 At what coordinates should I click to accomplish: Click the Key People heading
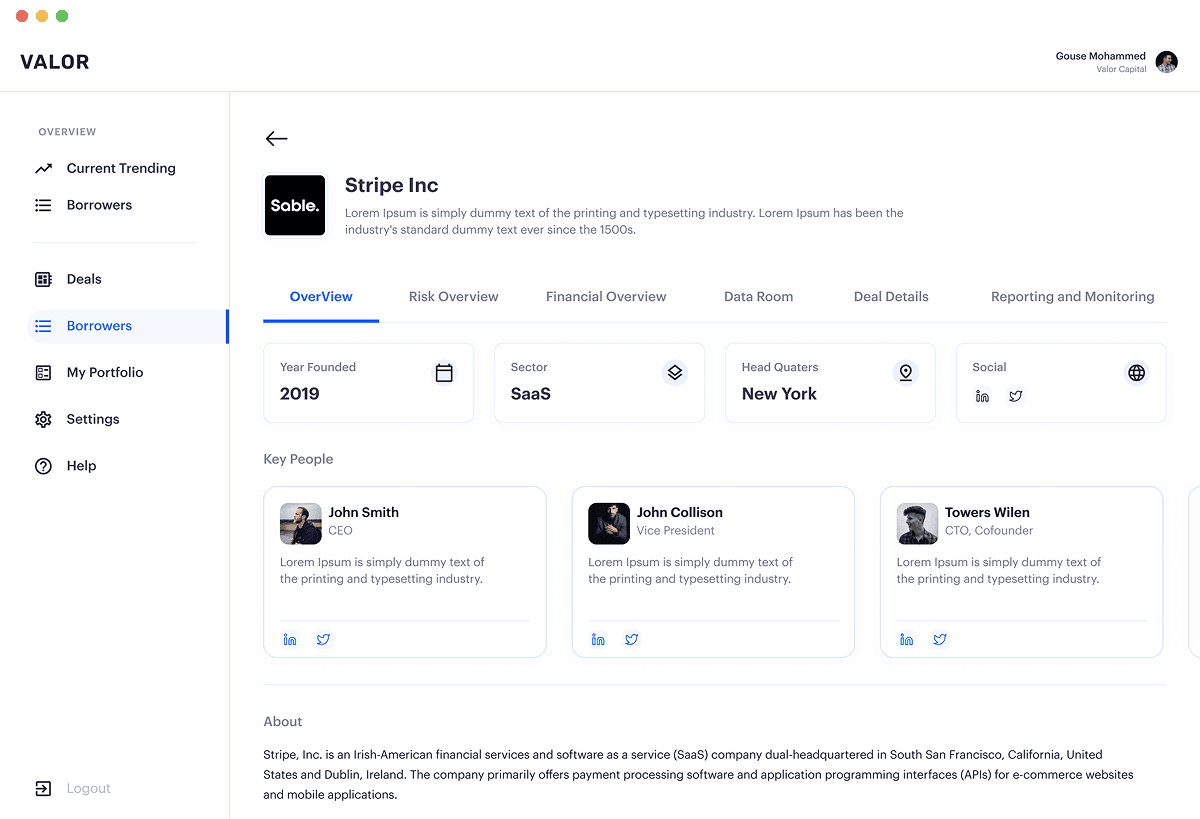click(298, 459)
